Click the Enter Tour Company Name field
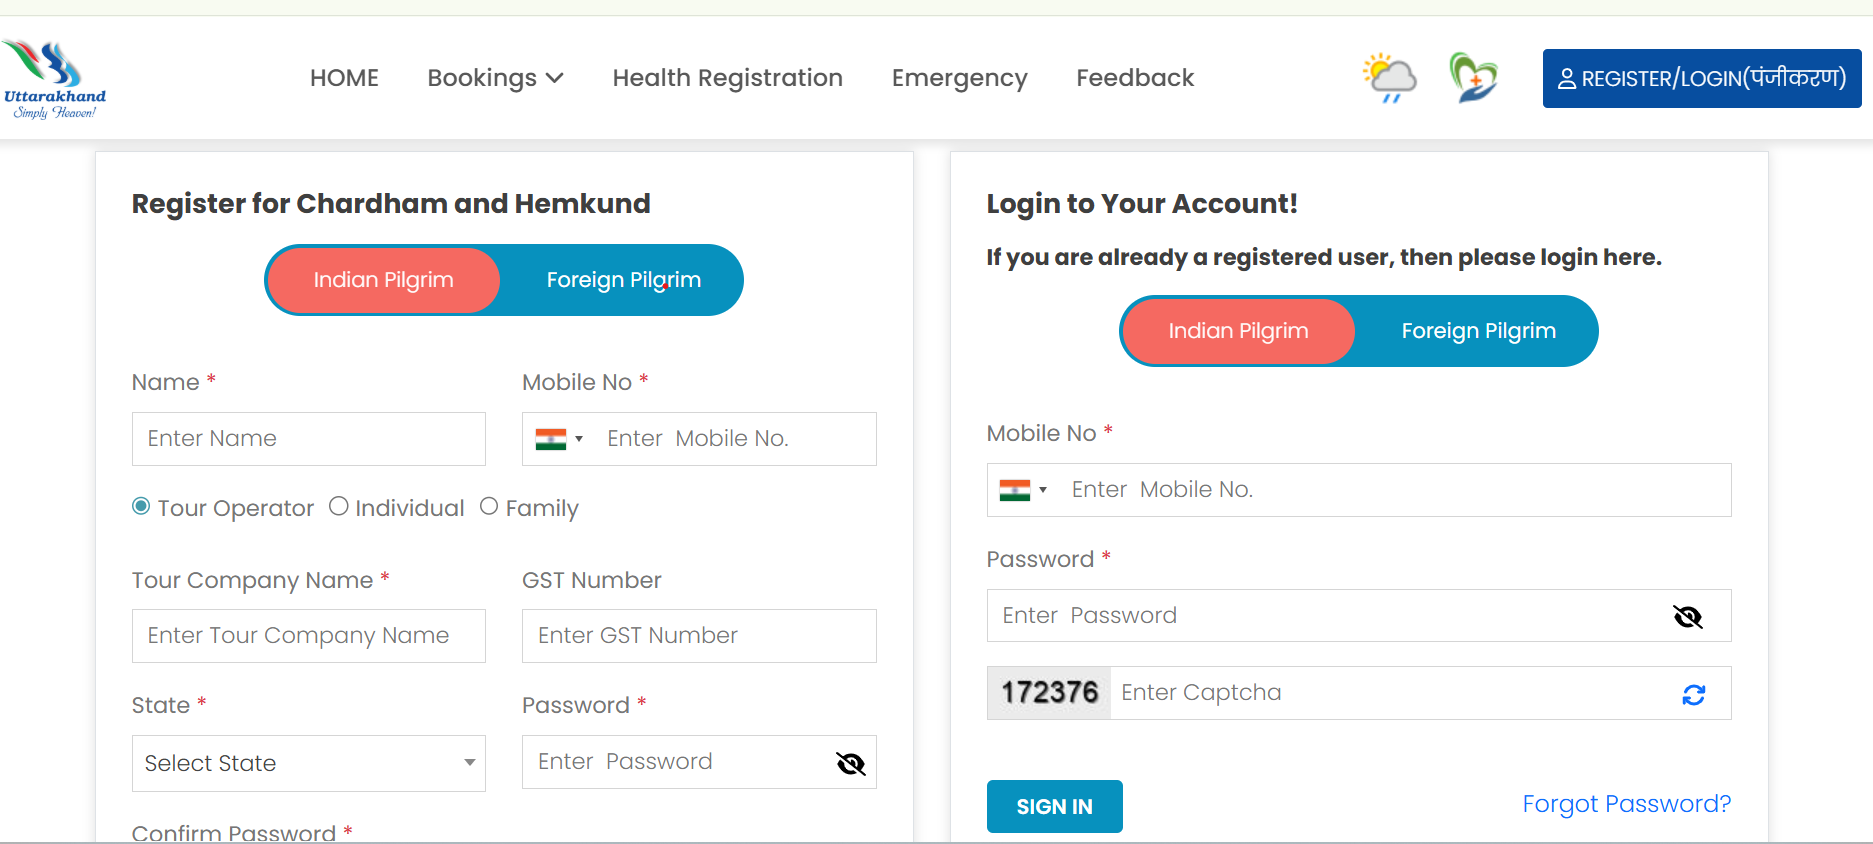The height and width of the screenshot is (844, 1873). coord(308,636)
